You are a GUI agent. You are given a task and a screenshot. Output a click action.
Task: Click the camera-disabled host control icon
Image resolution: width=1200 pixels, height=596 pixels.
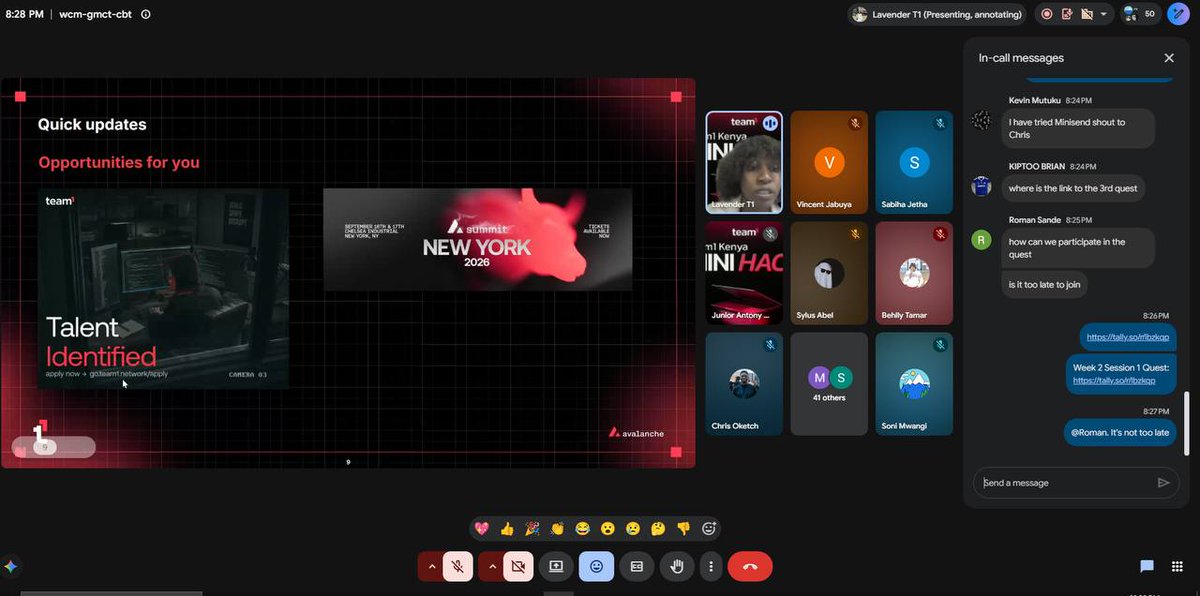point(1085,14)
